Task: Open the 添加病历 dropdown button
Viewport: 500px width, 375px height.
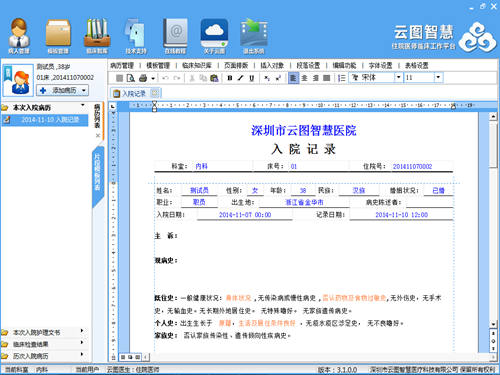Action: click(62, 90)
